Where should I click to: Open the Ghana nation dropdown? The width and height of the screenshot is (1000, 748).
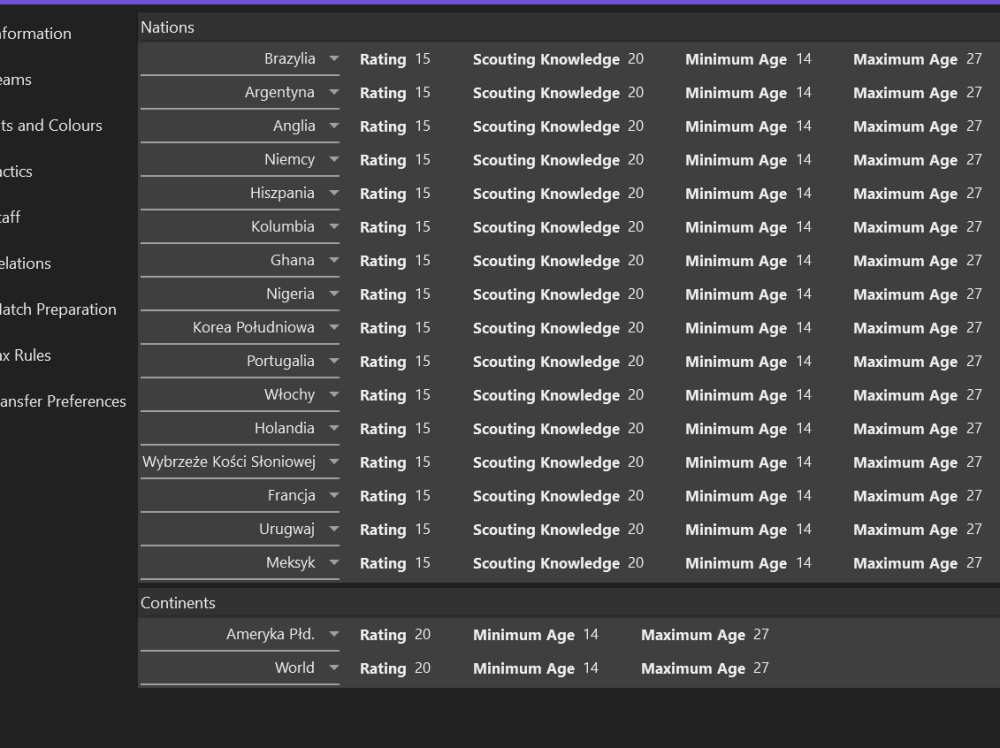[240, 260]
